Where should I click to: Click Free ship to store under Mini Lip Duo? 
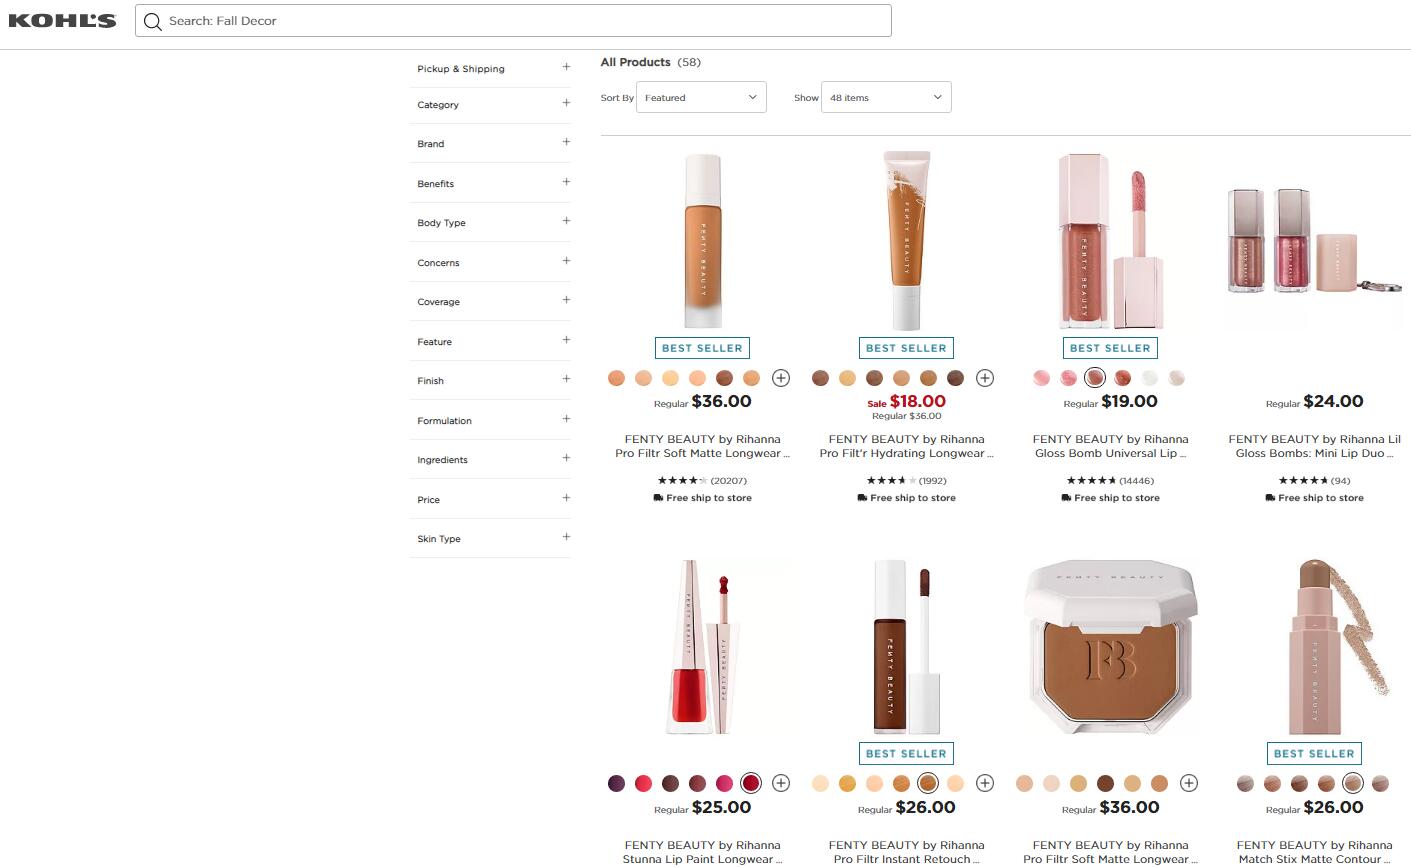click(1314, 498)
